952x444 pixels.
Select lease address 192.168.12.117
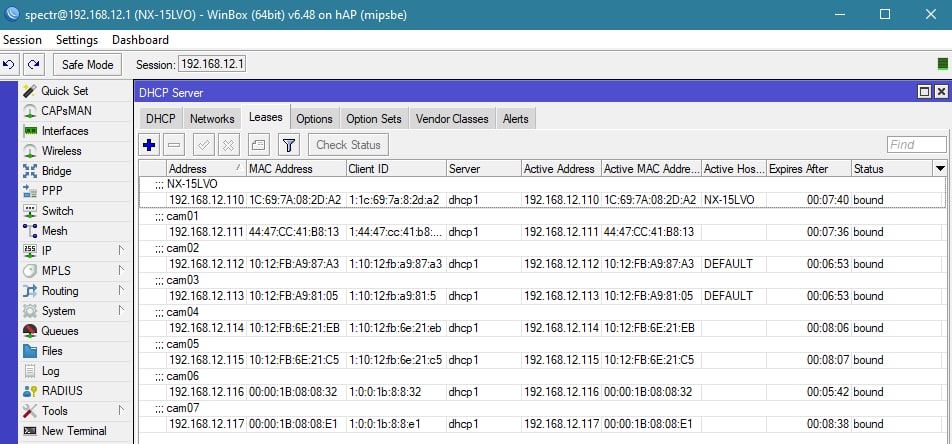[x=206, y=424]
